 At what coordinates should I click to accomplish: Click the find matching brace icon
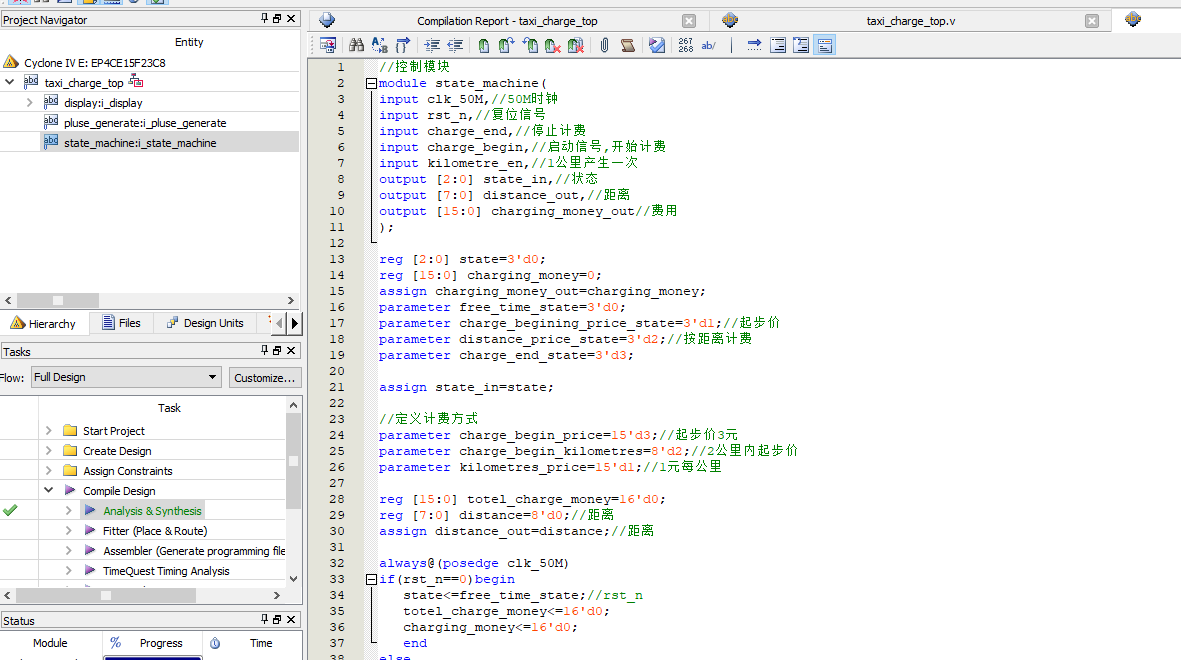[403, 45]
